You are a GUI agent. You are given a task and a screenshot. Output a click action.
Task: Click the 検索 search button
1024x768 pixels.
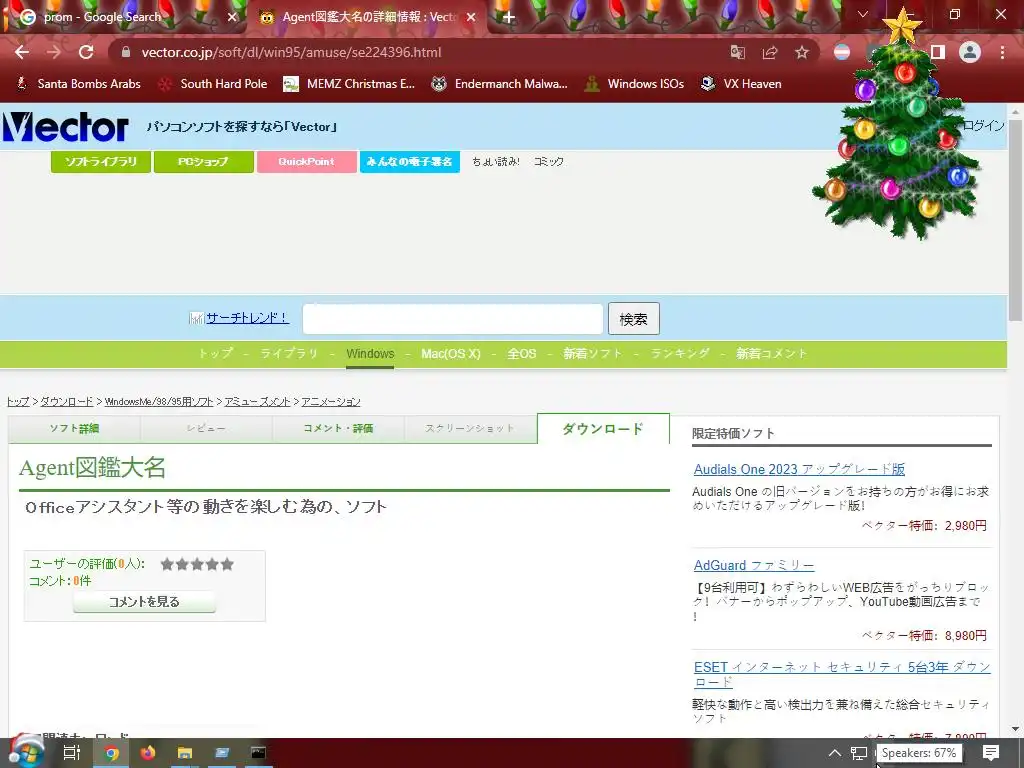[633, 319]
